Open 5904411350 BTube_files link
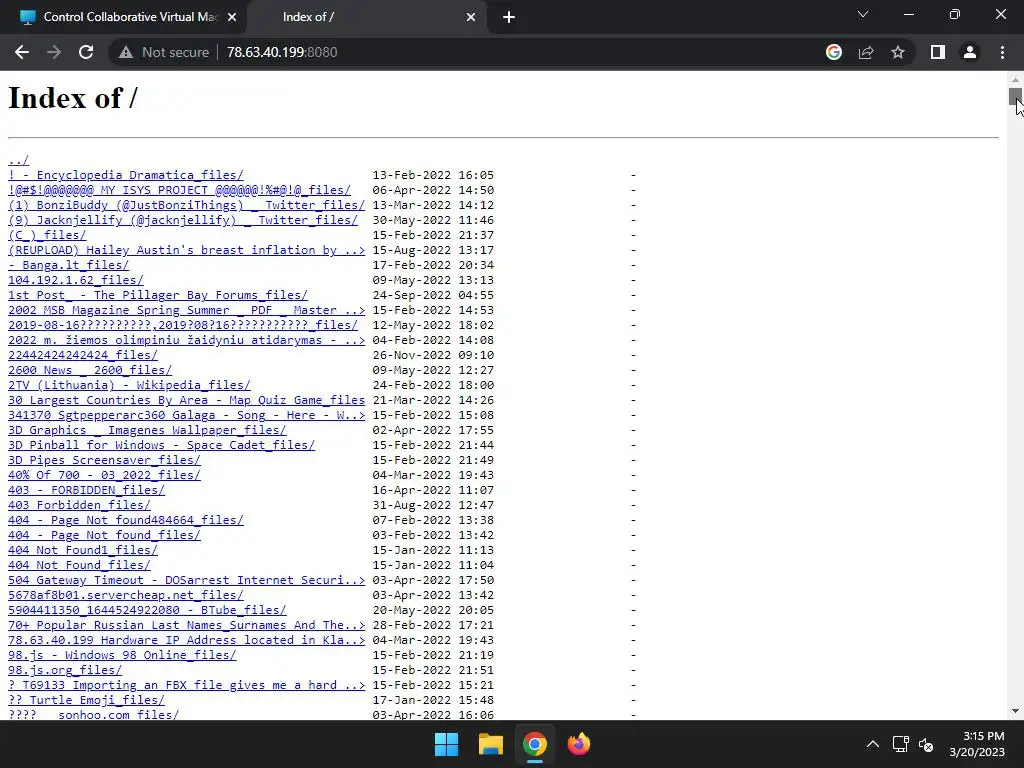 (147, 611)
